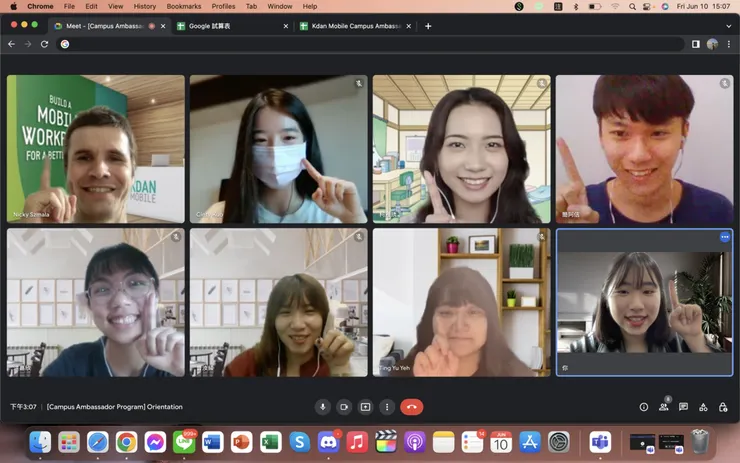This screenshot has width=740, height=463.
Task: Click the date and time Fri Jun 10
Action: pyautogui.click(x=703, y=6)
